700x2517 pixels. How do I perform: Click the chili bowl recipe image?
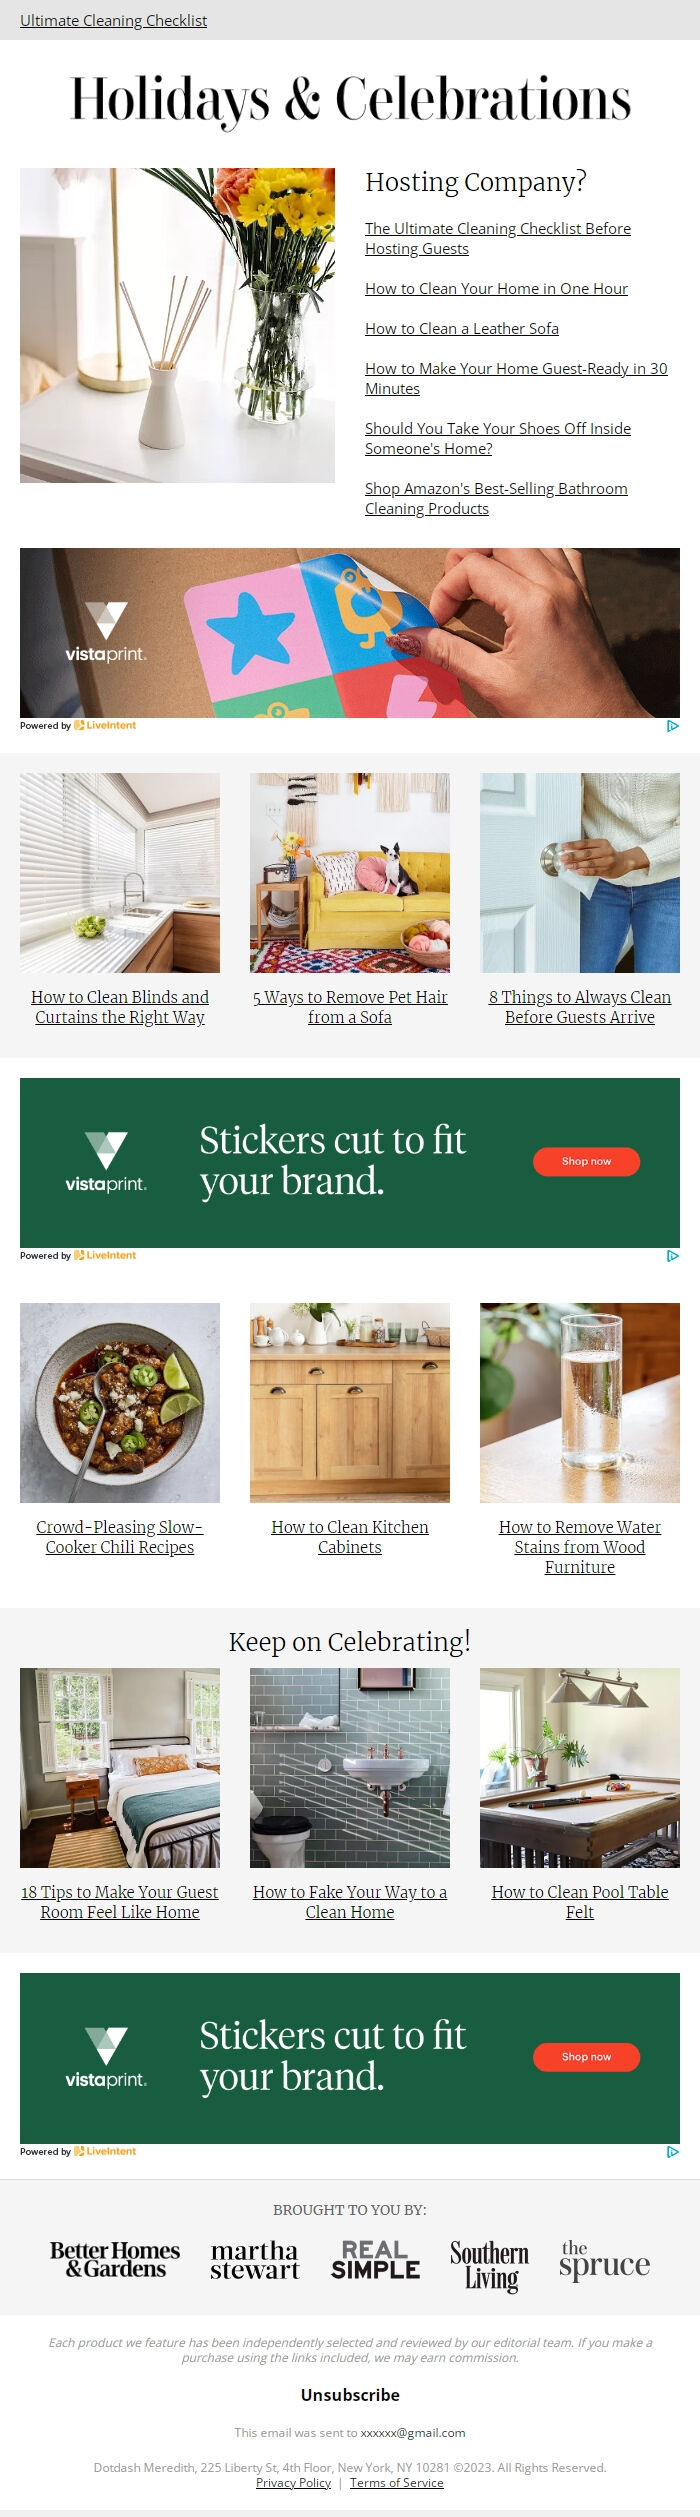[x=120, y=1402]
